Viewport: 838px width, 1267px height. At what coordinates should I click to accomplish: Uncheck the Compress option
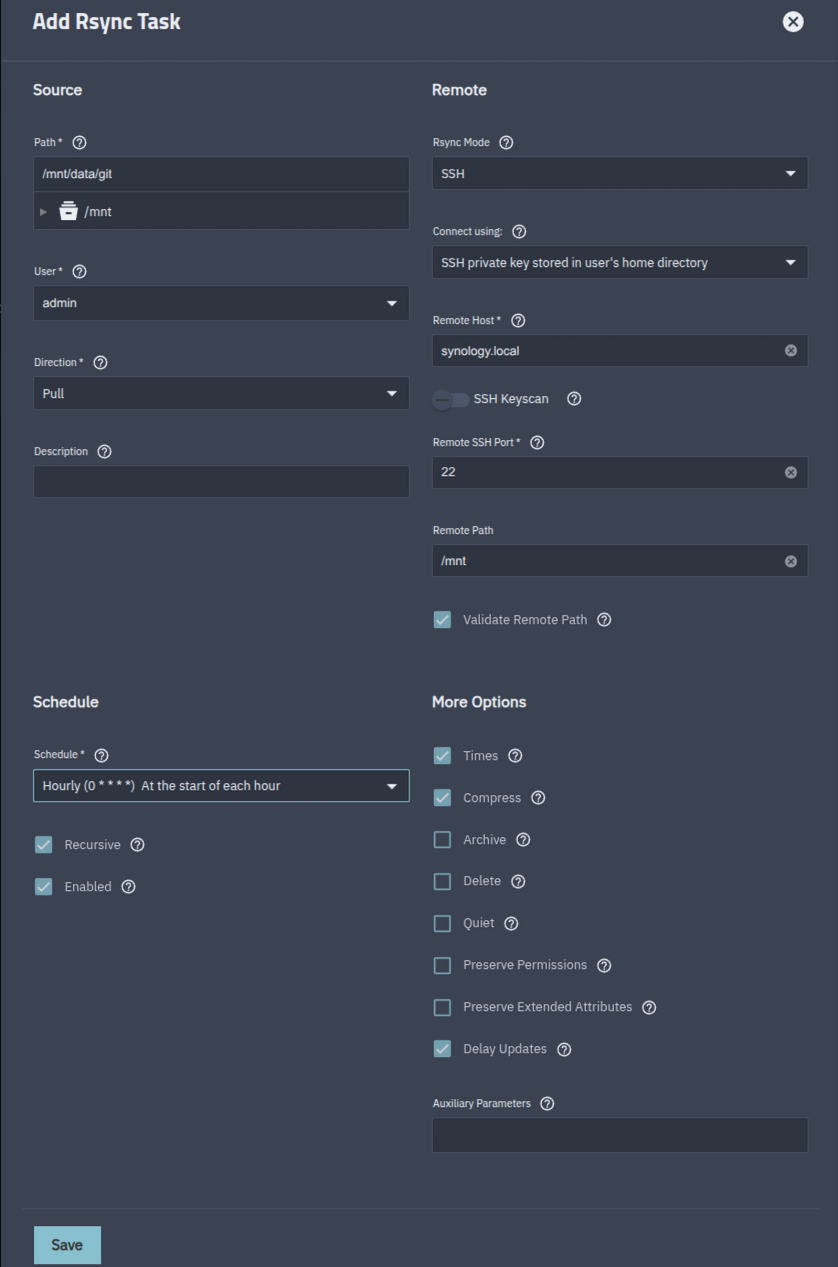pos(442,798)
